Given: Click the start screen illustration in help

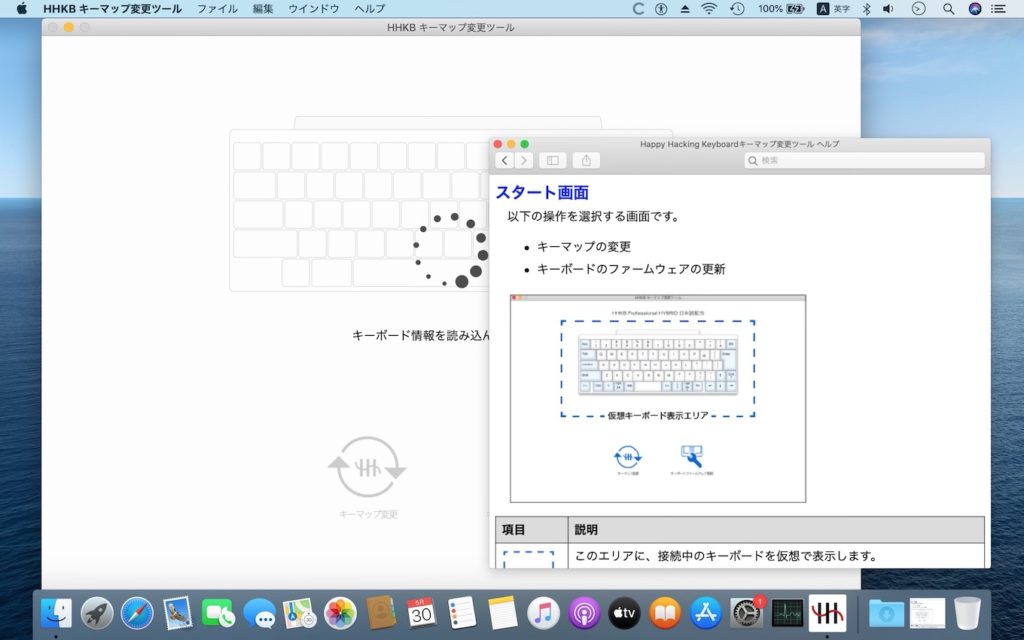Looking at the screenshot, I should tap(658, 398).
